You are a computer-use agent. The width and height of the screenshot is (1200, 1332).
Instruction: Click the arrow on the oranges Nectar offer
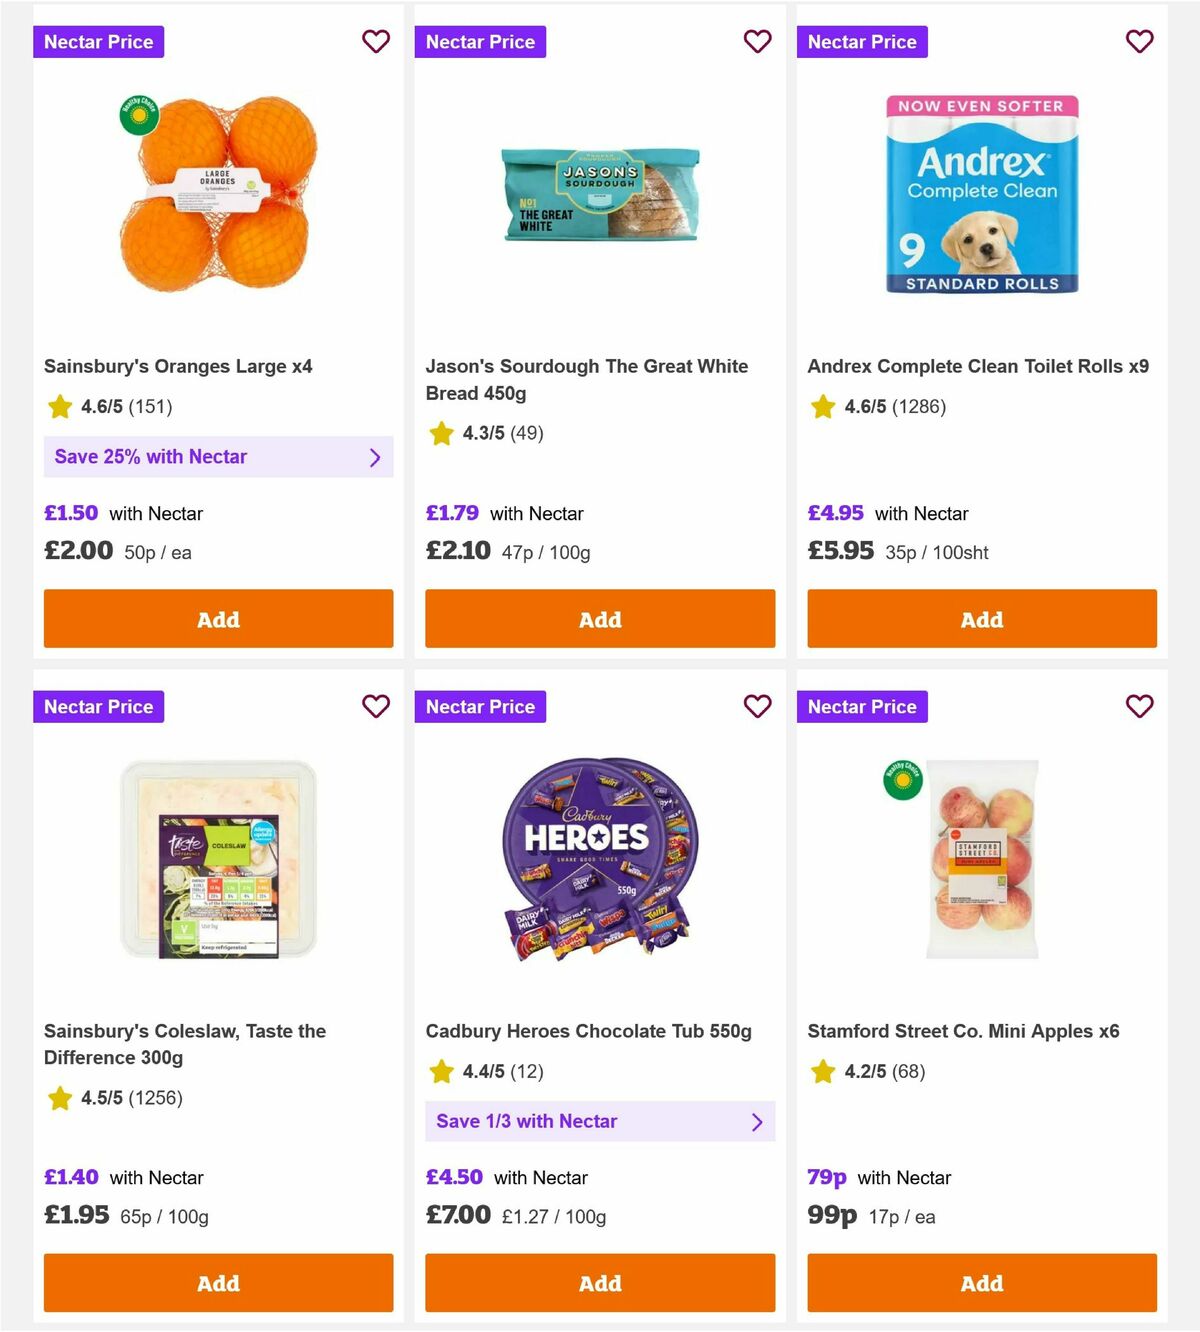(x=376, y=457)
